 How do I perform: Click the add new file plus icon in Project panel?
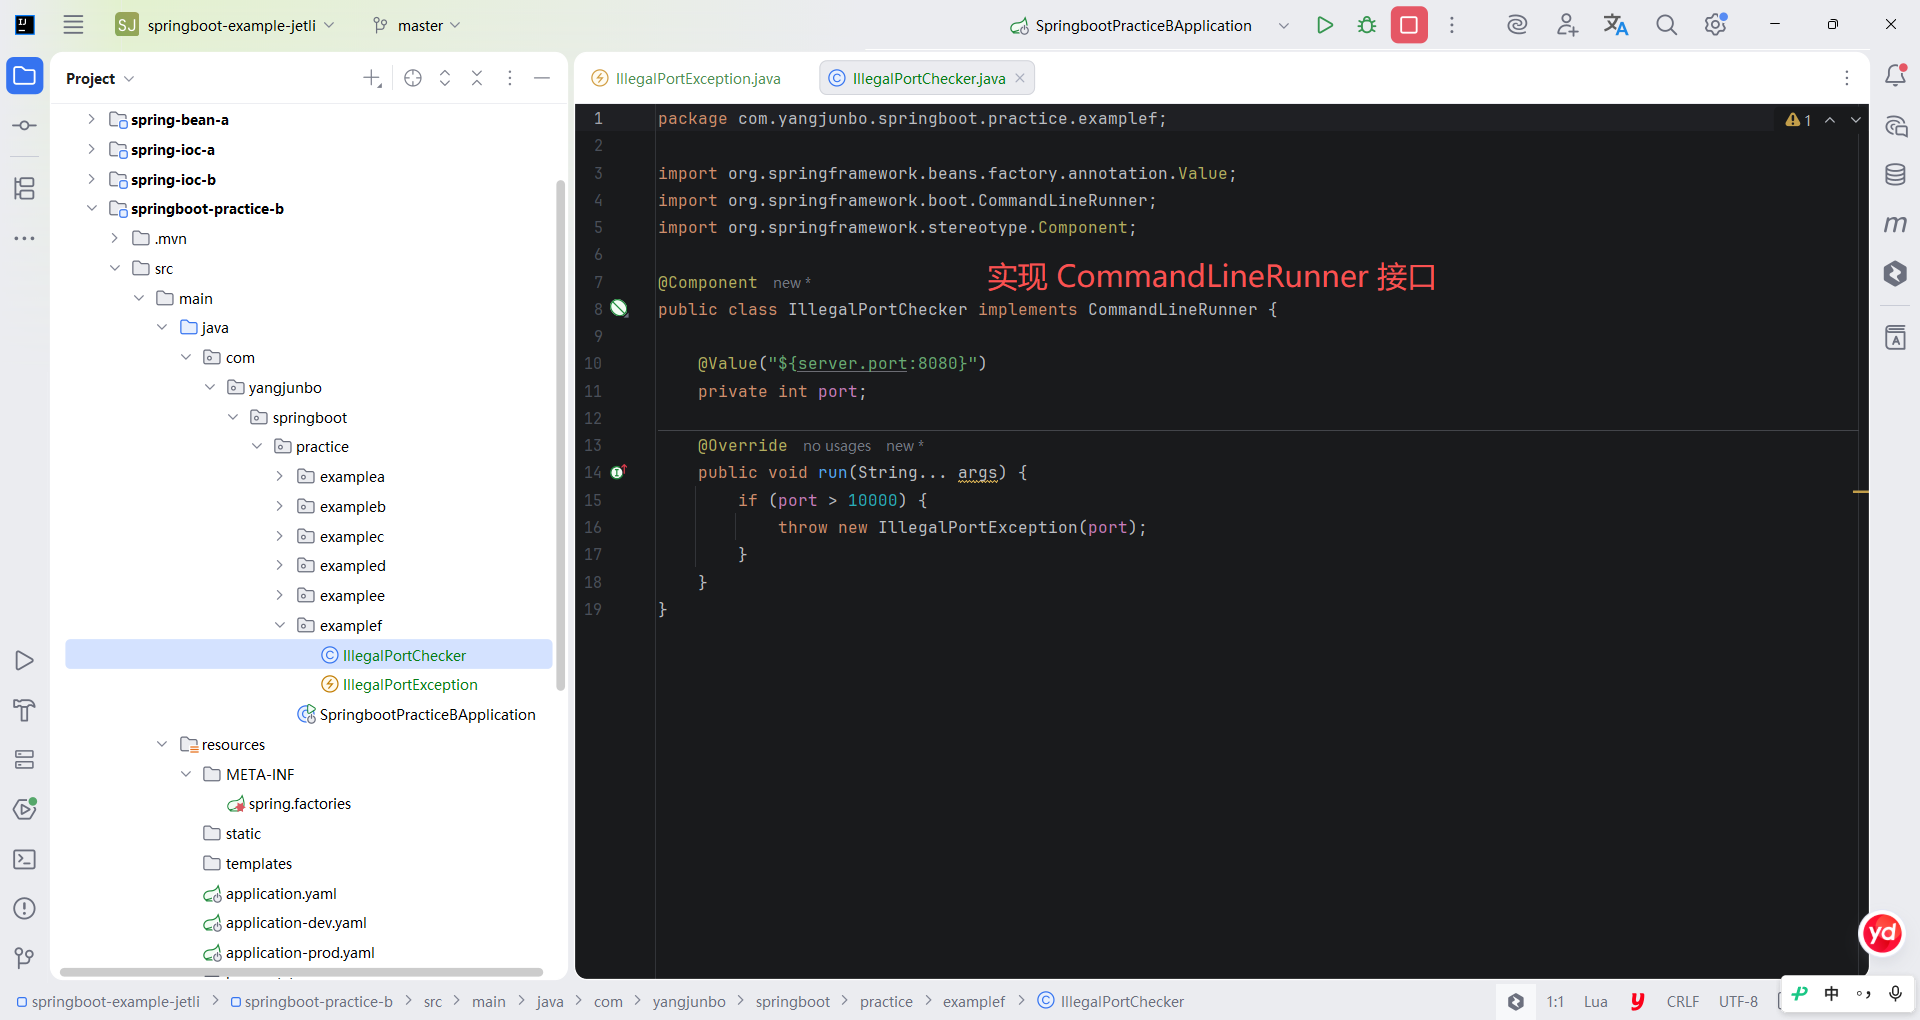click(372, 78)
